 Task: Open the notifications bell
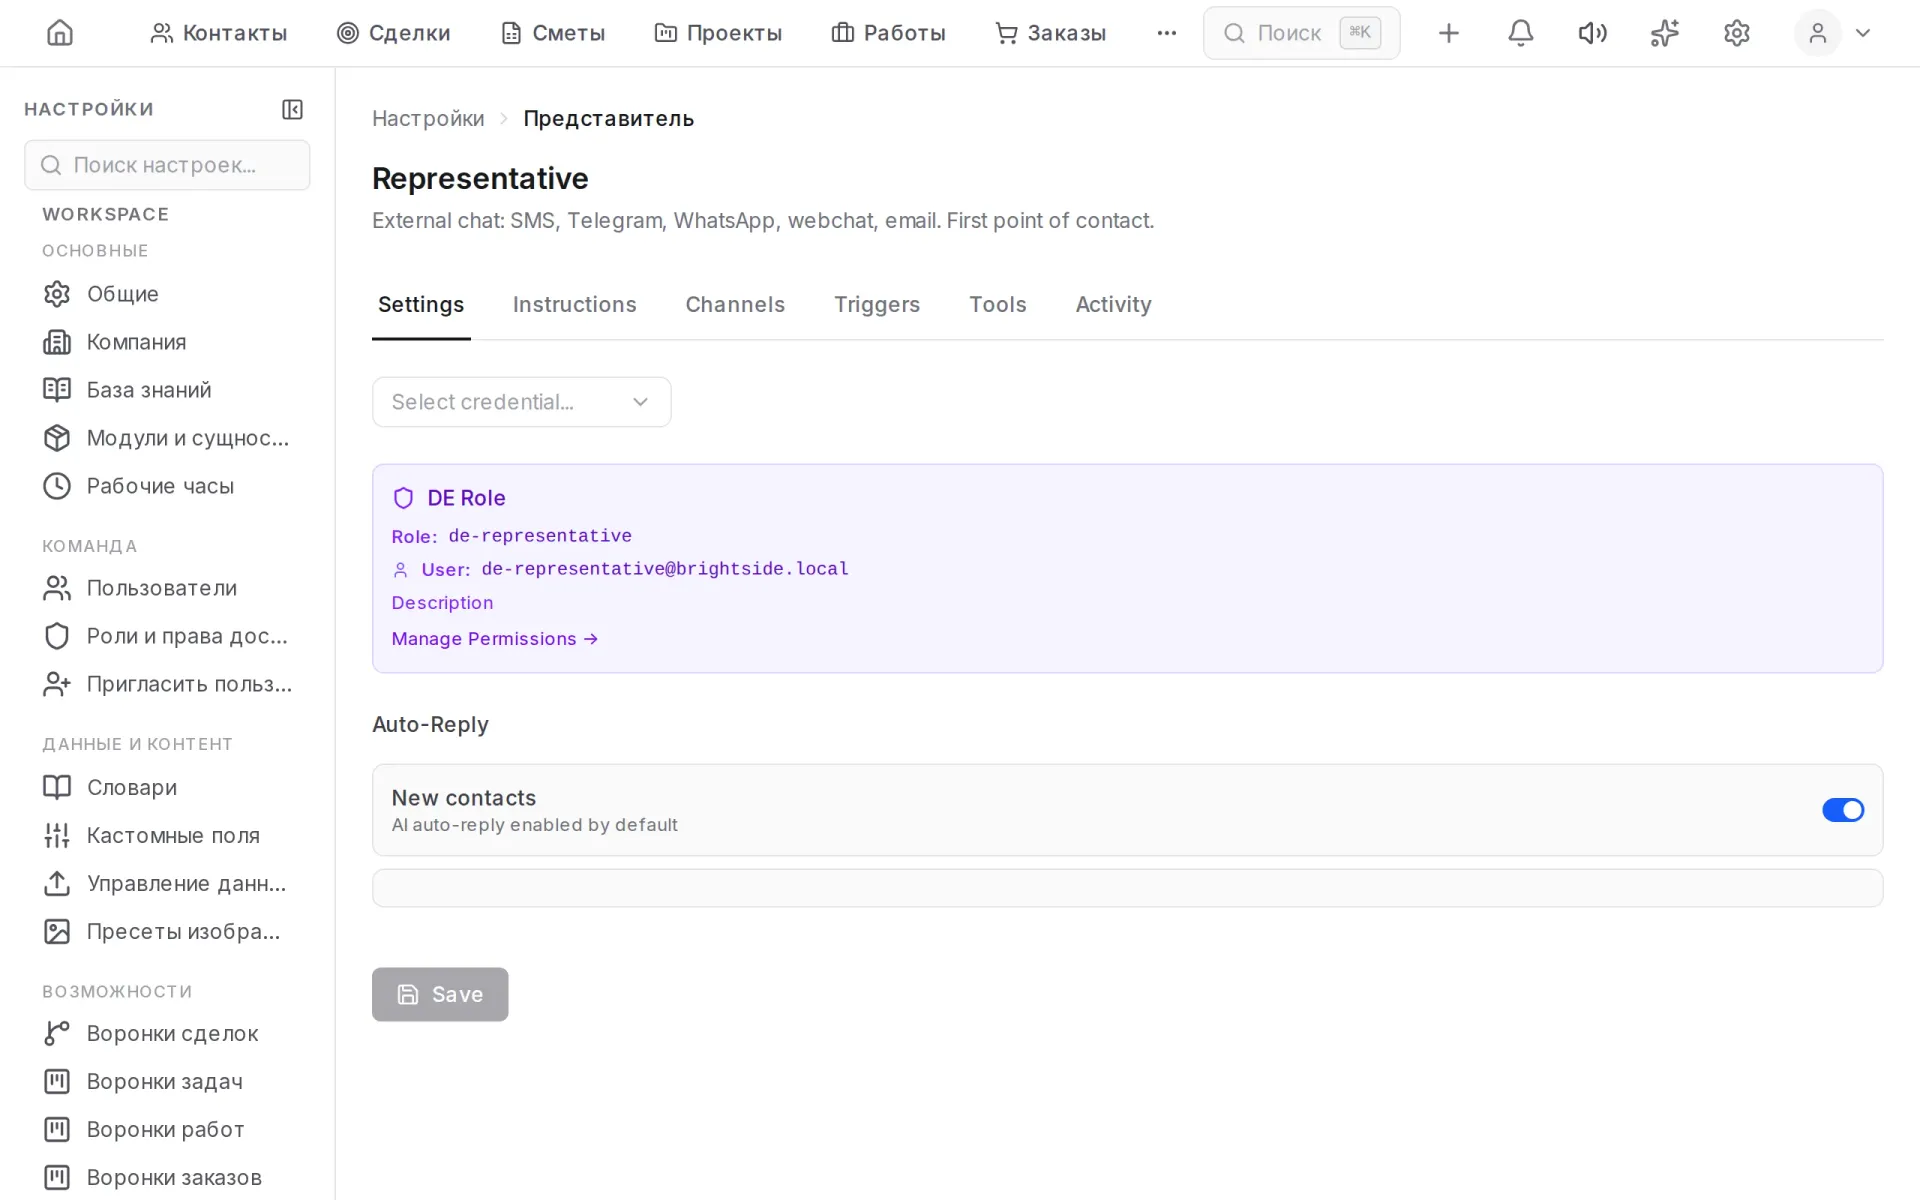coord(1520,33)
